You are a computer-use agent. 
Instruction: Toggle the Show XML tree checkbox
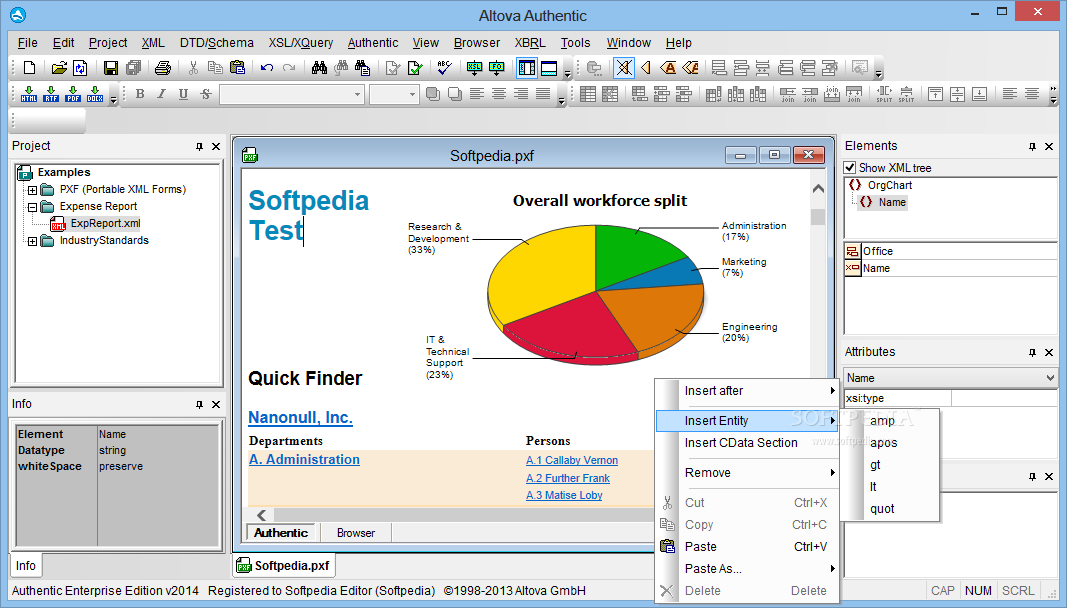[x=850, y=167]
